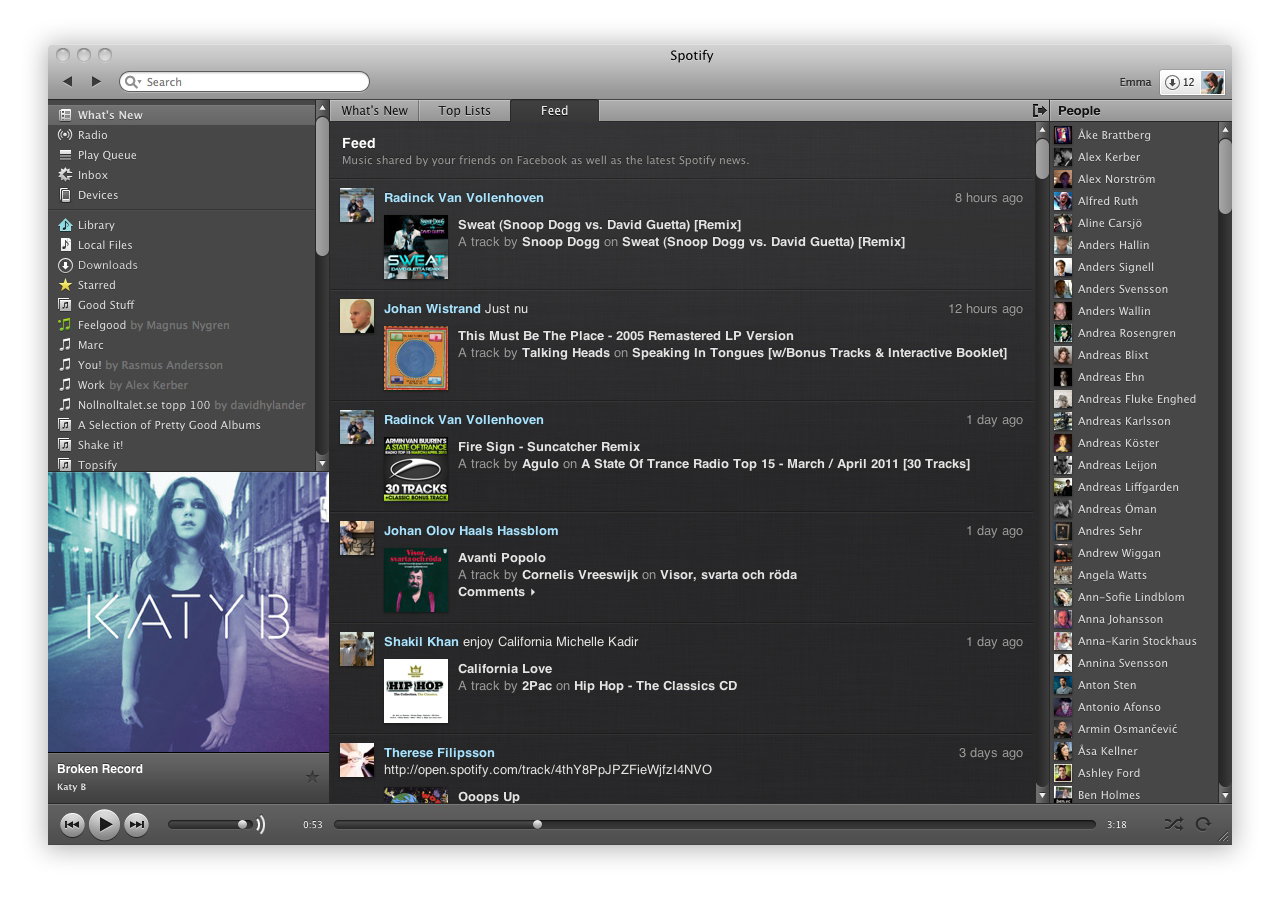The image size is (1280, 904).
Task: Toggle repeat playback
Action: click(x=1203, y=824)
